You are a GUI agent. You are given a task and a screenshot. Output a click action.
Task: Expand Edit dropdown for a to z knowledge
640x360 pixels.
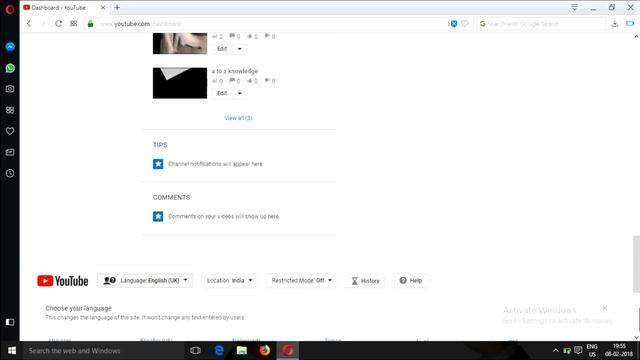pyautogui.click(x=240, y=93)
